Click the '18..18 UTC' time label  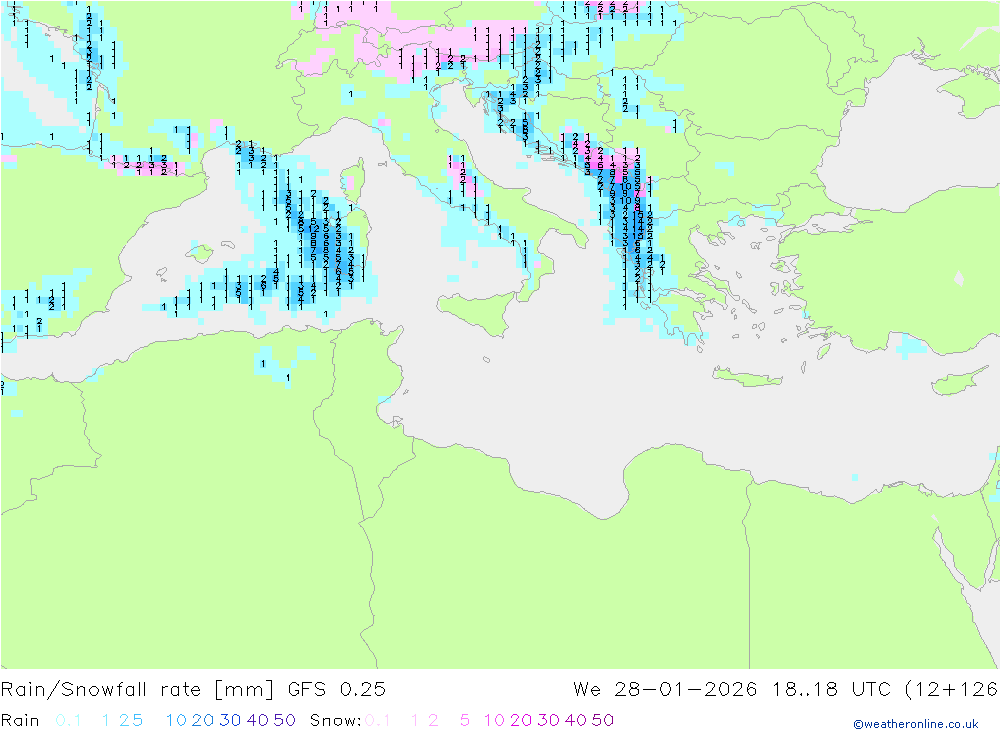coord(832,690)
